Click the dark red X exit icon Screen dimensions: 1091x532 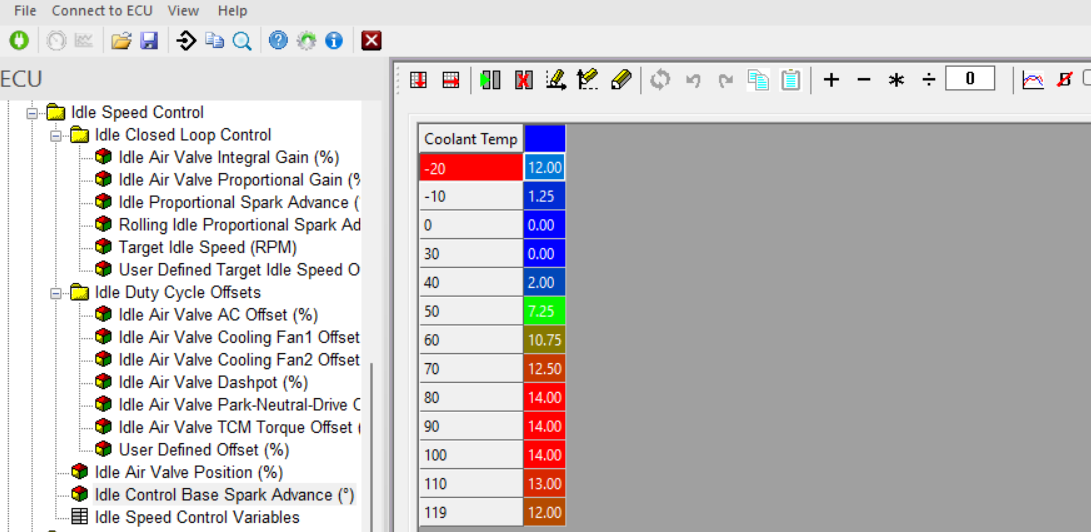tap(372, 41)
